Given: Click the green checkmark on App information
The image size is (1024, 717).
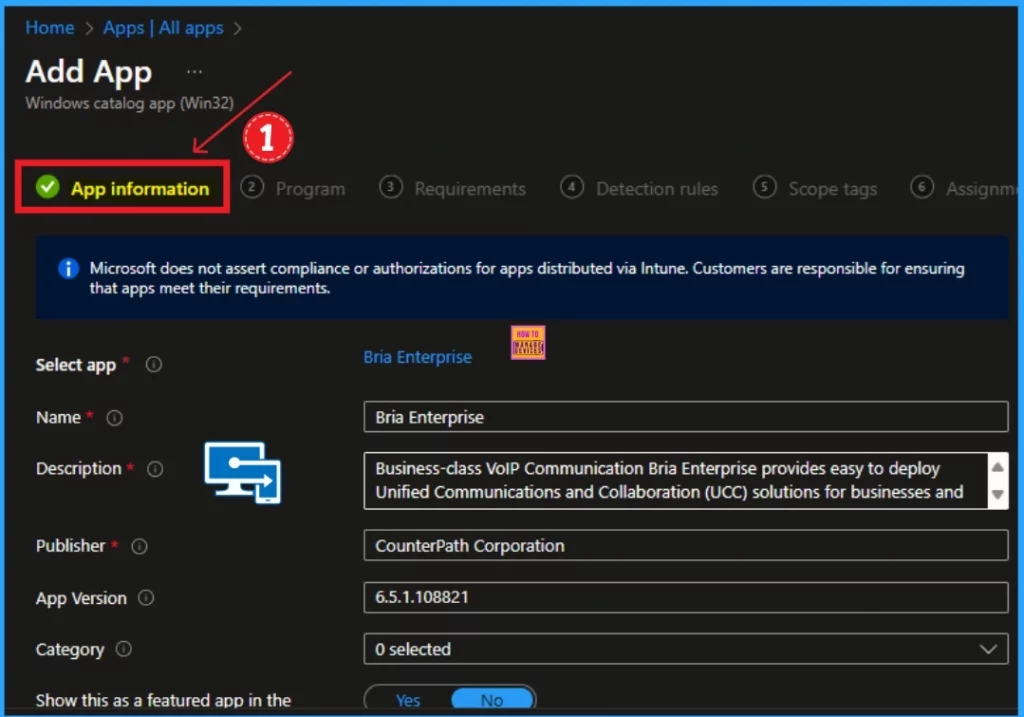Looking at the screenshot, I should click(48, 187).
